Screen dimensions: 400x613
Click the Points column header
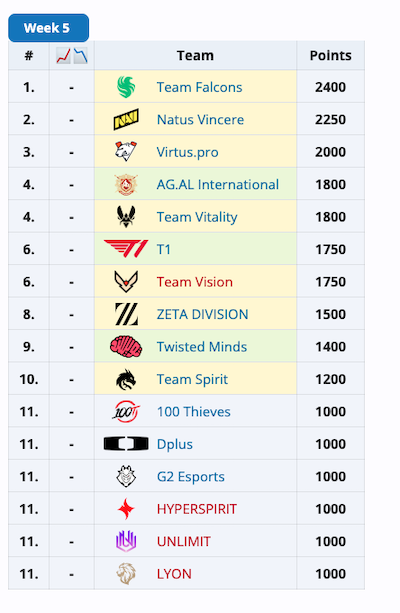330,56
